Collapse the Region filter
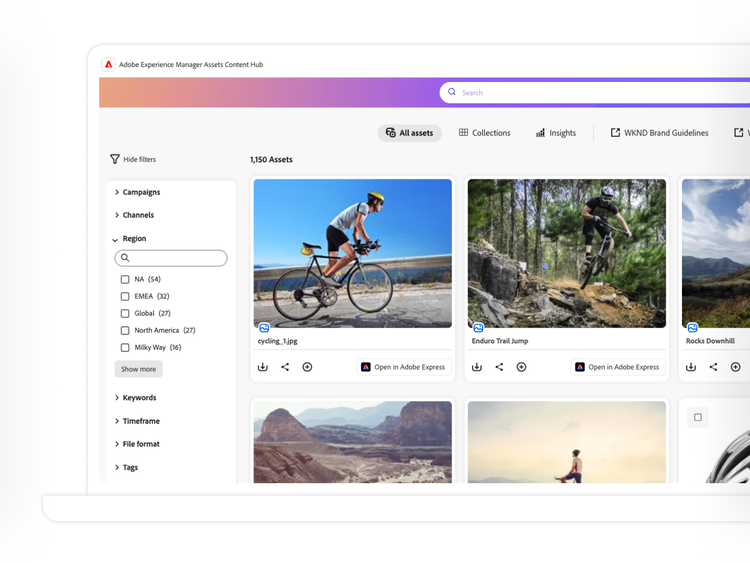Viewport: 750px width, 563px height. click(x=130, y=239)
